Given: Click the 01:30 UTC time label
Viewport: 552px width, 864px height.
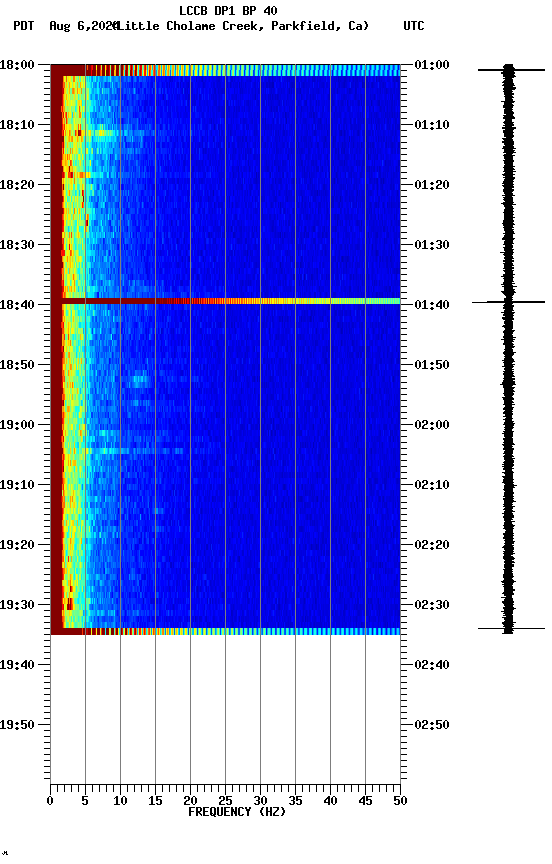Looking at the screenshot, I should point(432,245).
